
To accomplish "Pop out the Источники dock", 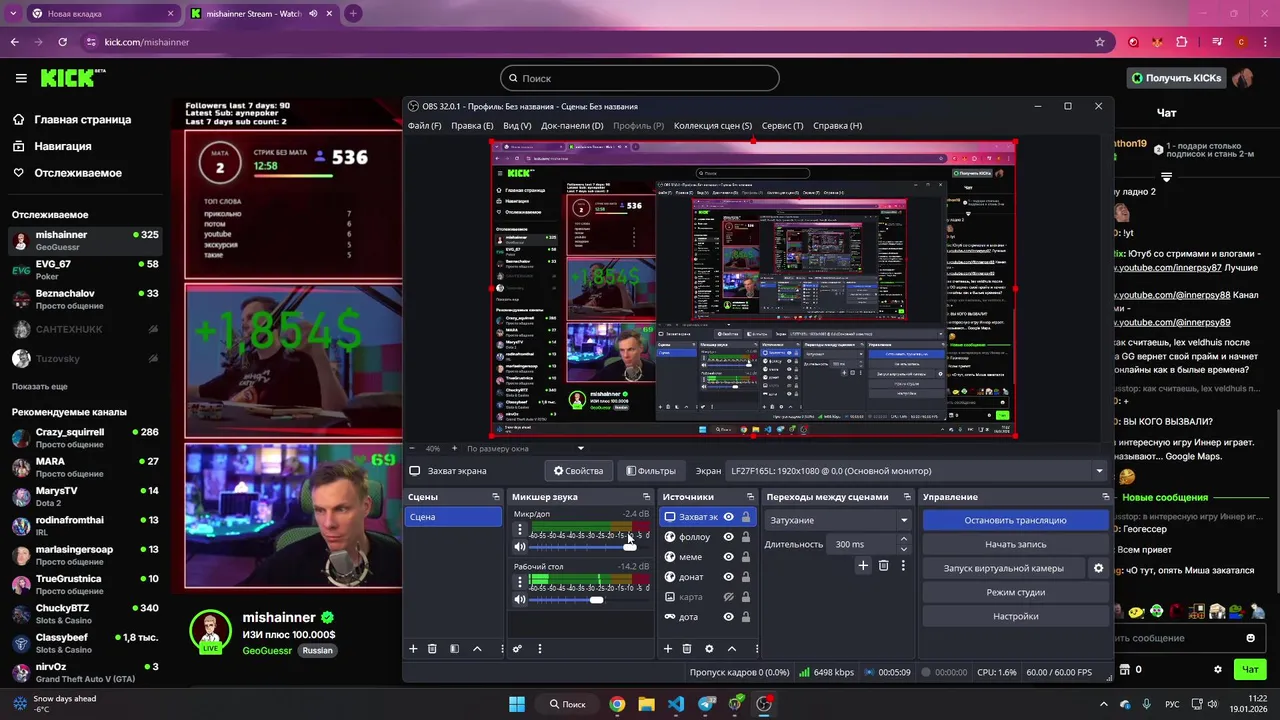I will click(750, 497).
